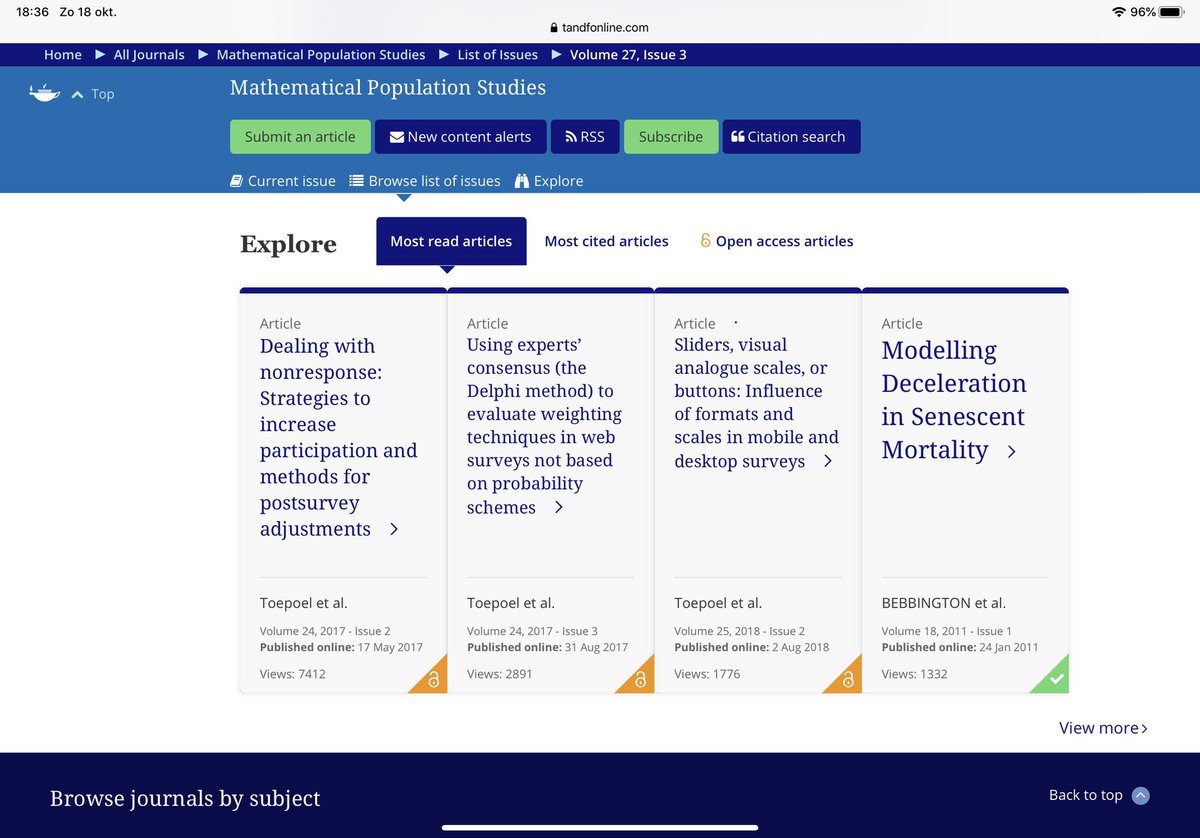The height and width of the screenshot is (838, 1200).
Task: Click 'Volume 18, 2011 - Issue 1' text
Action: 946,632
